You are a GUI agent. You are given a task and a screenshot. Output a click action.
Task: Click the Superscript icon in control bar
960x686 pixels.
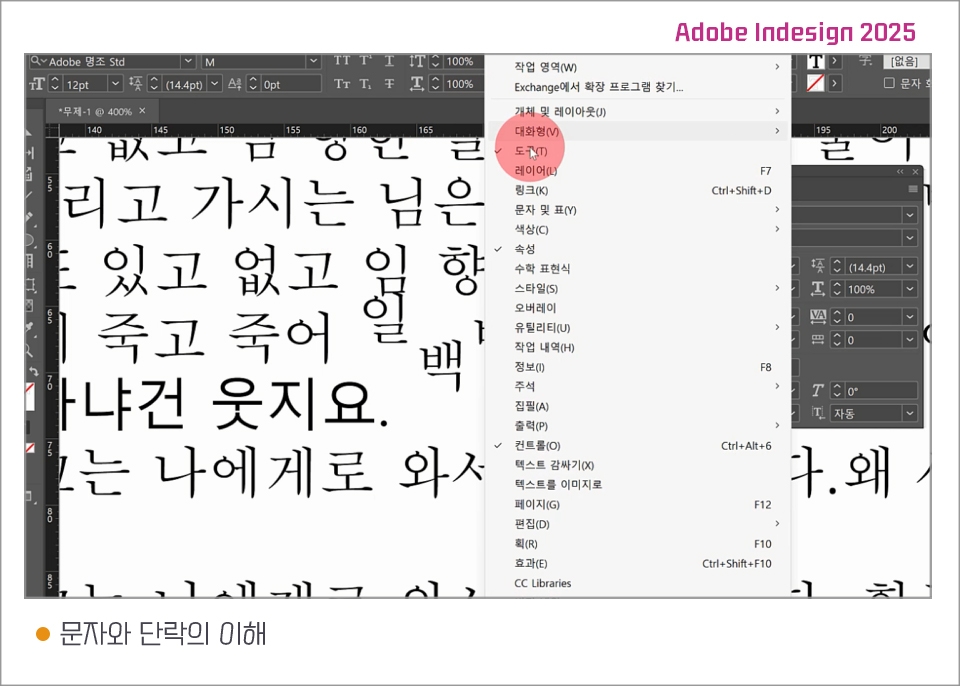pos(366,61)
